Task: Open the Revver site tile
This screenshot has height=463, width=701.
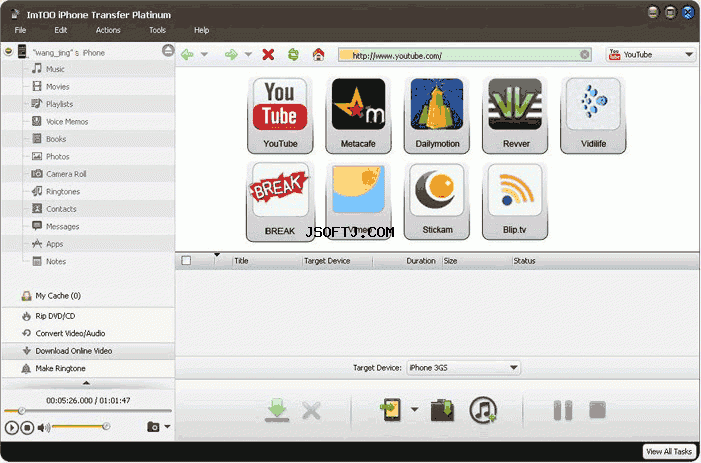Action: pos(515,115)
